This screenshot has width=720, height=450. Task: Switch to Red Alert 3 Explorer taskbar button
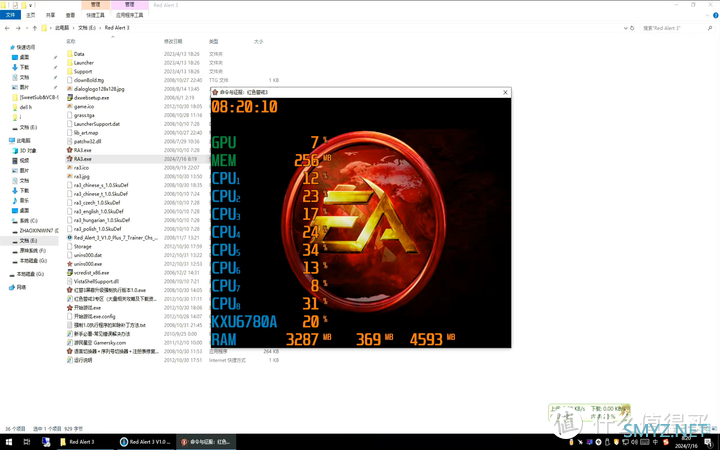(x=84, y=442)
